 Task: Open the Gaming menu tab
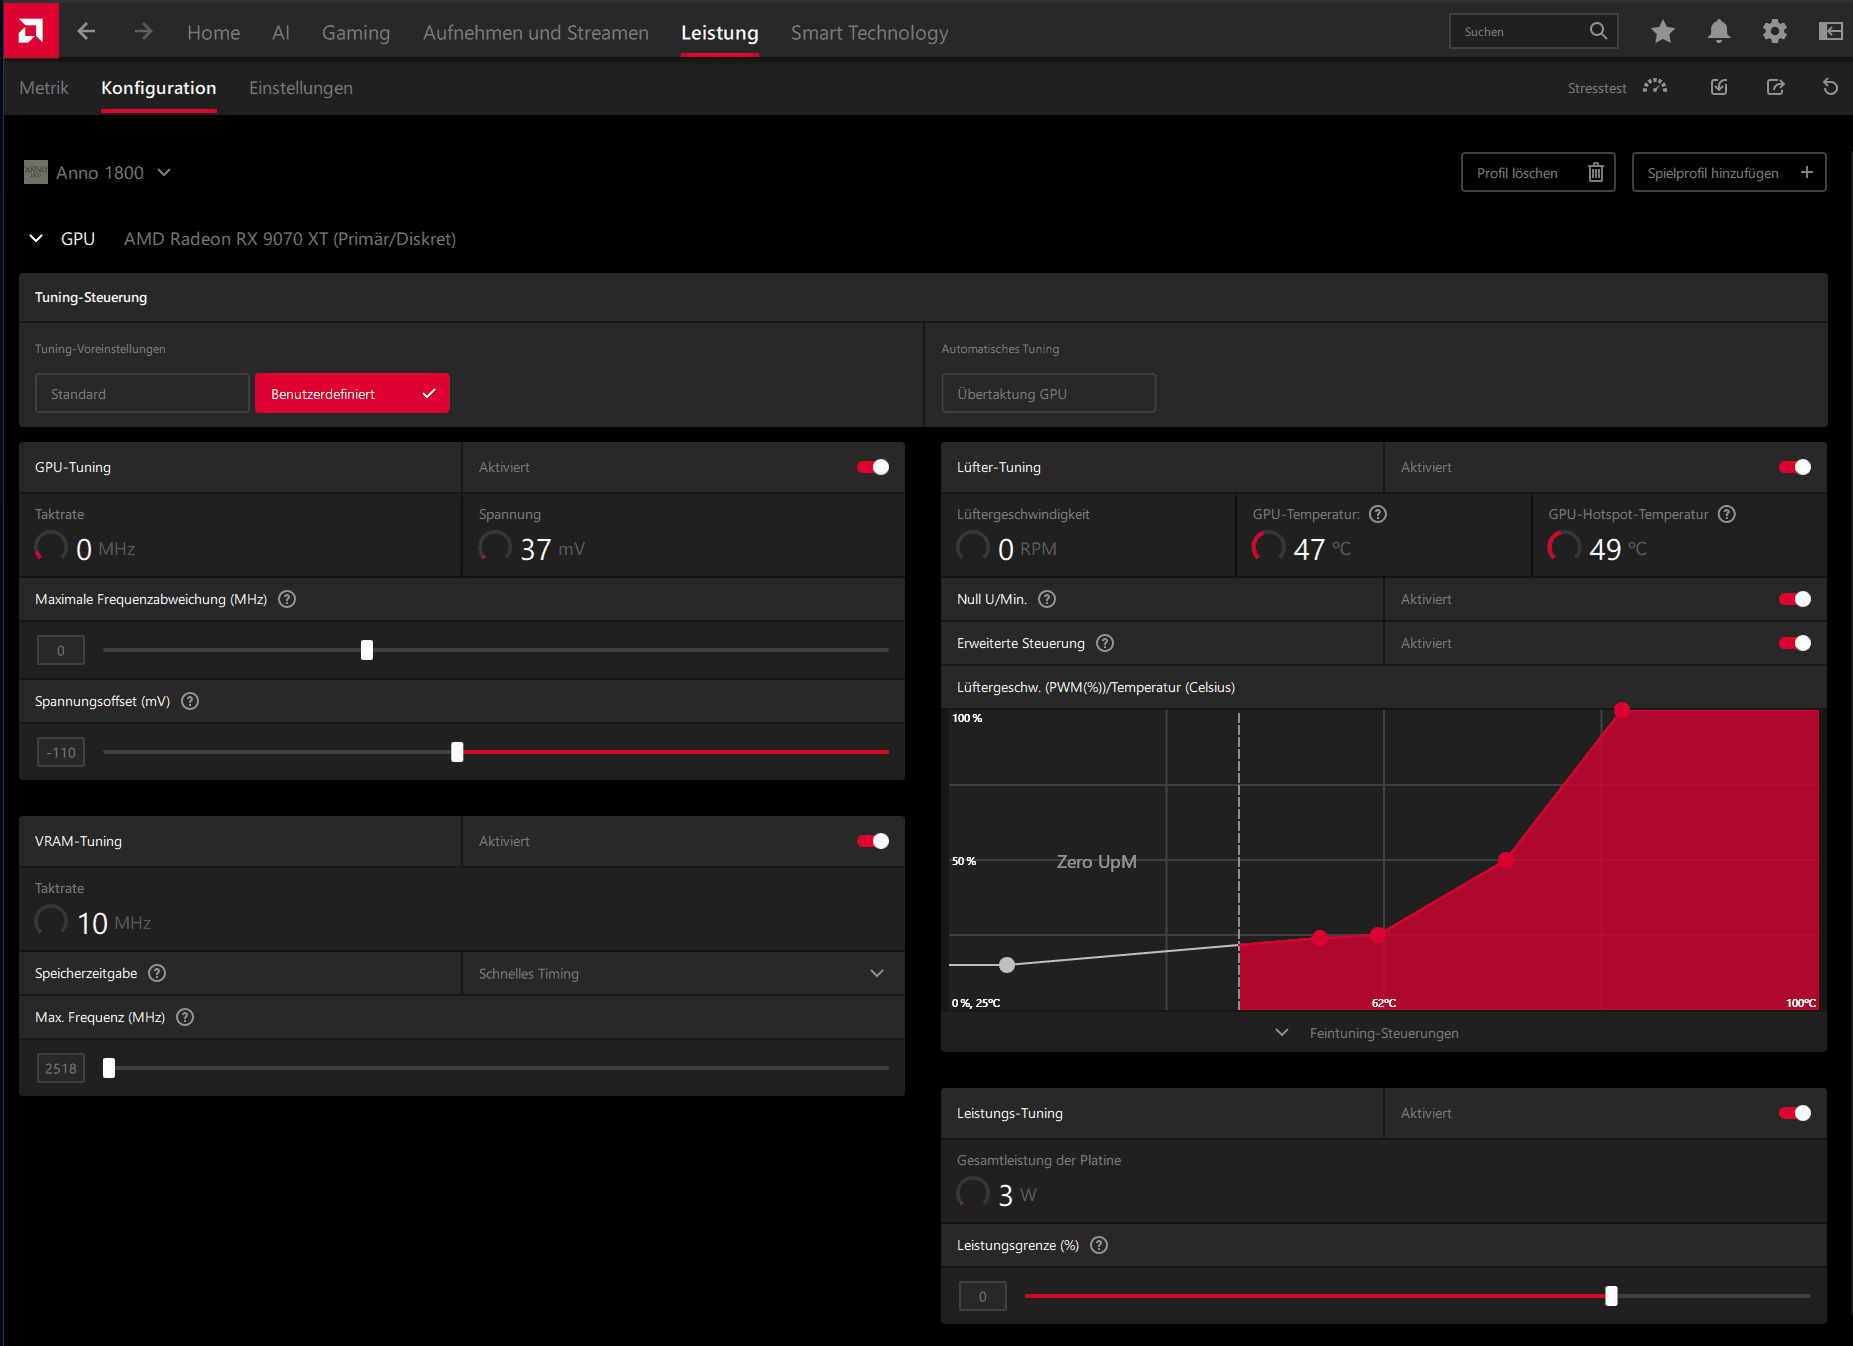click(x=356, y=33)
